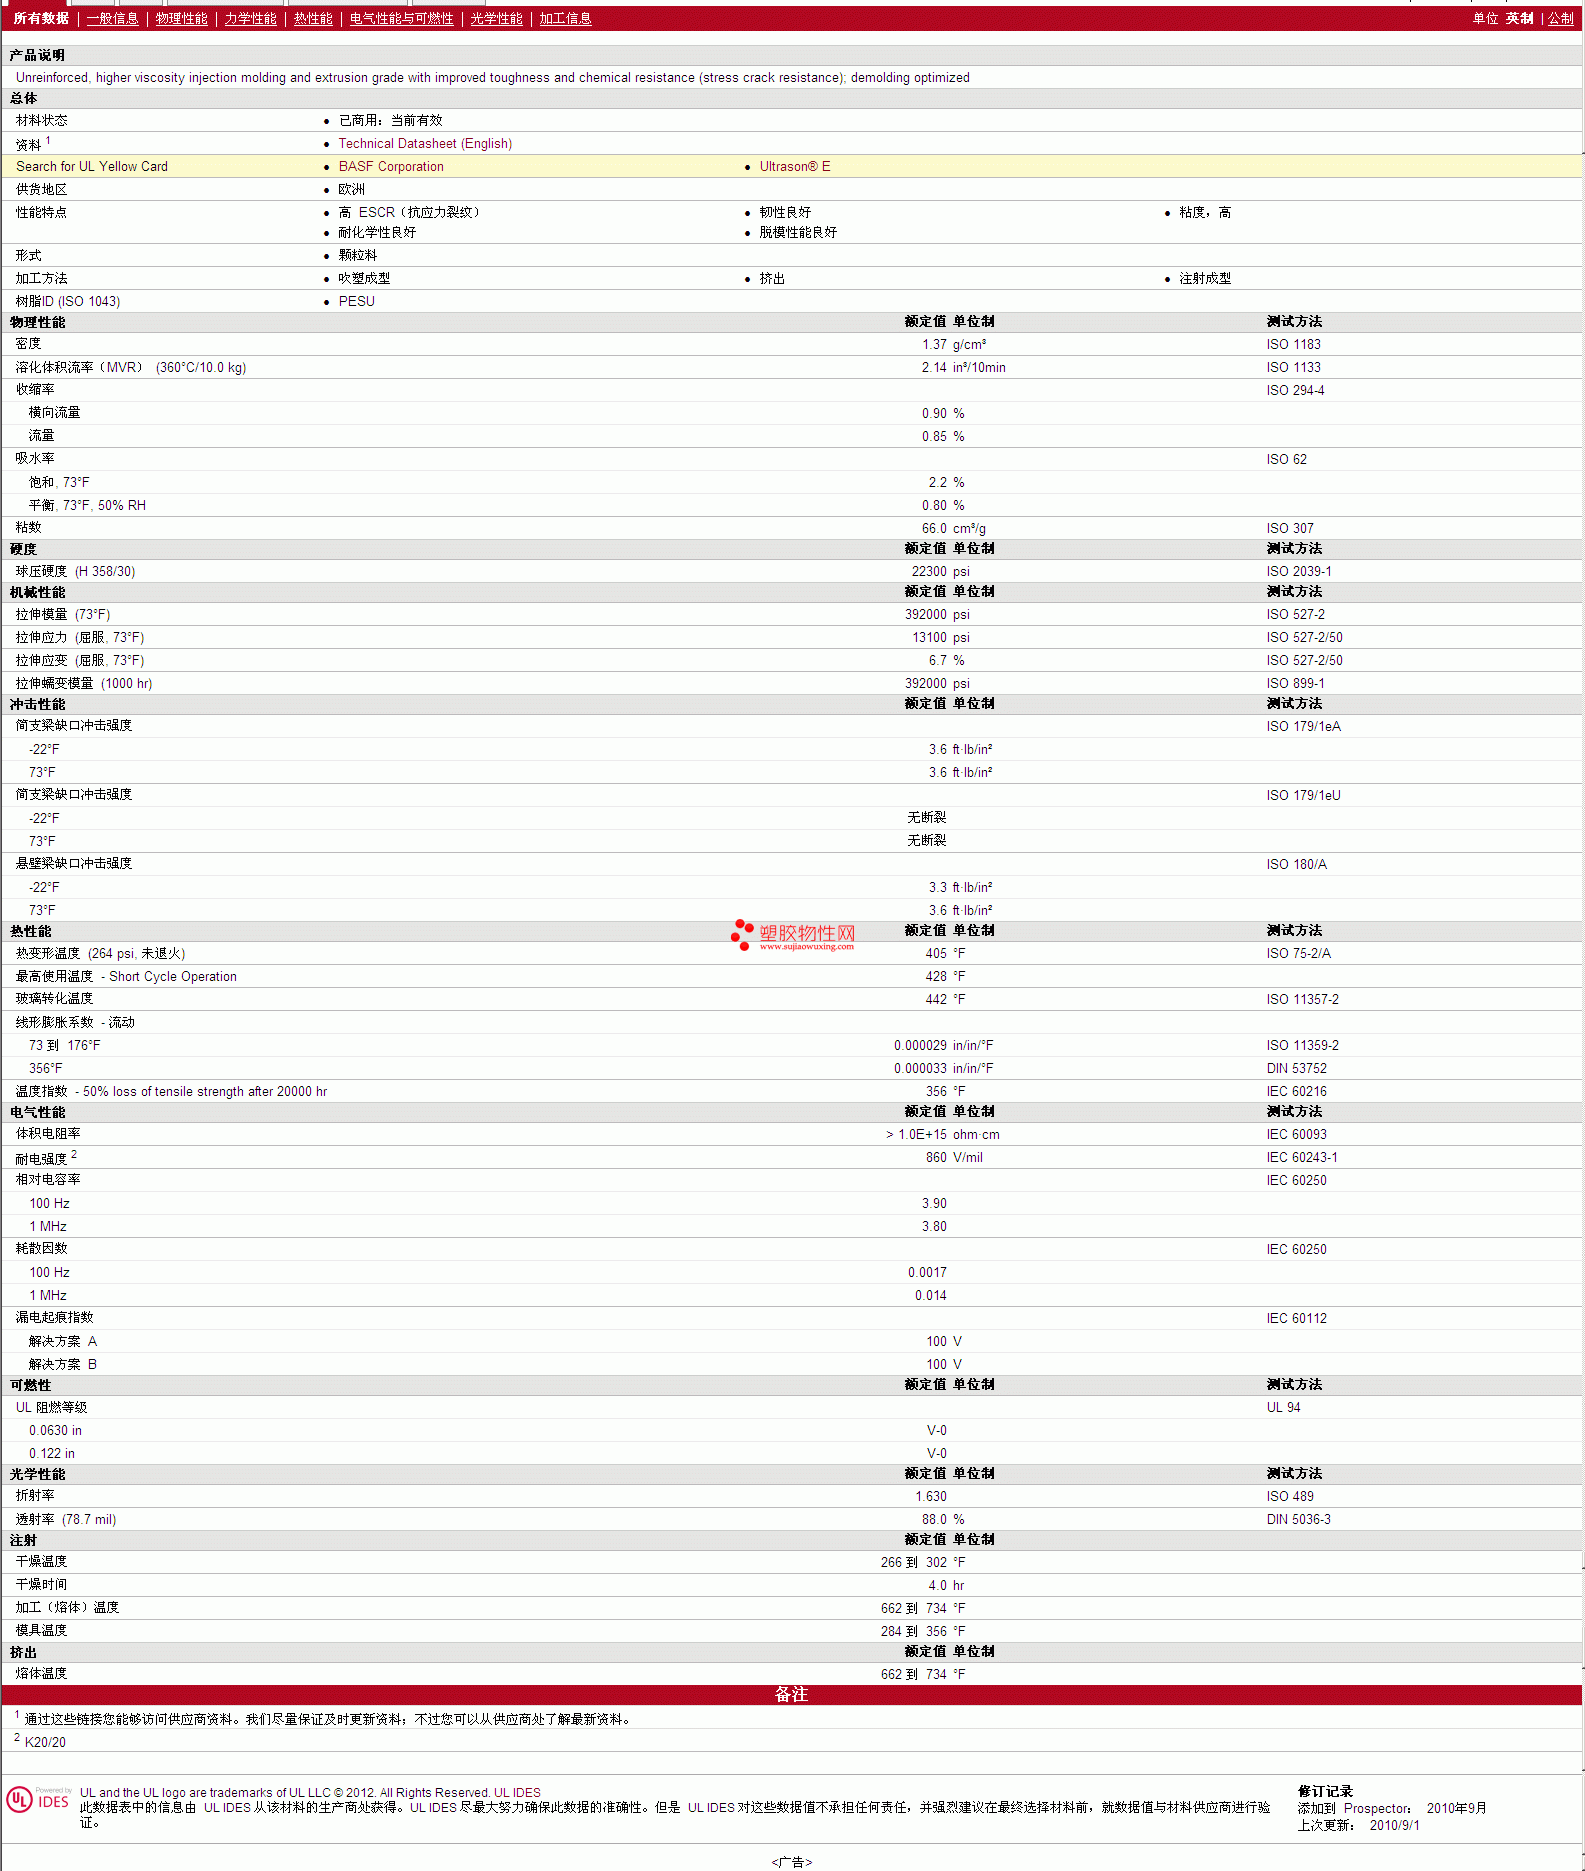Click ISO 11359-2 test method
The width and height of the screenshot is (1585, 1871).
coord(1302,1045)
